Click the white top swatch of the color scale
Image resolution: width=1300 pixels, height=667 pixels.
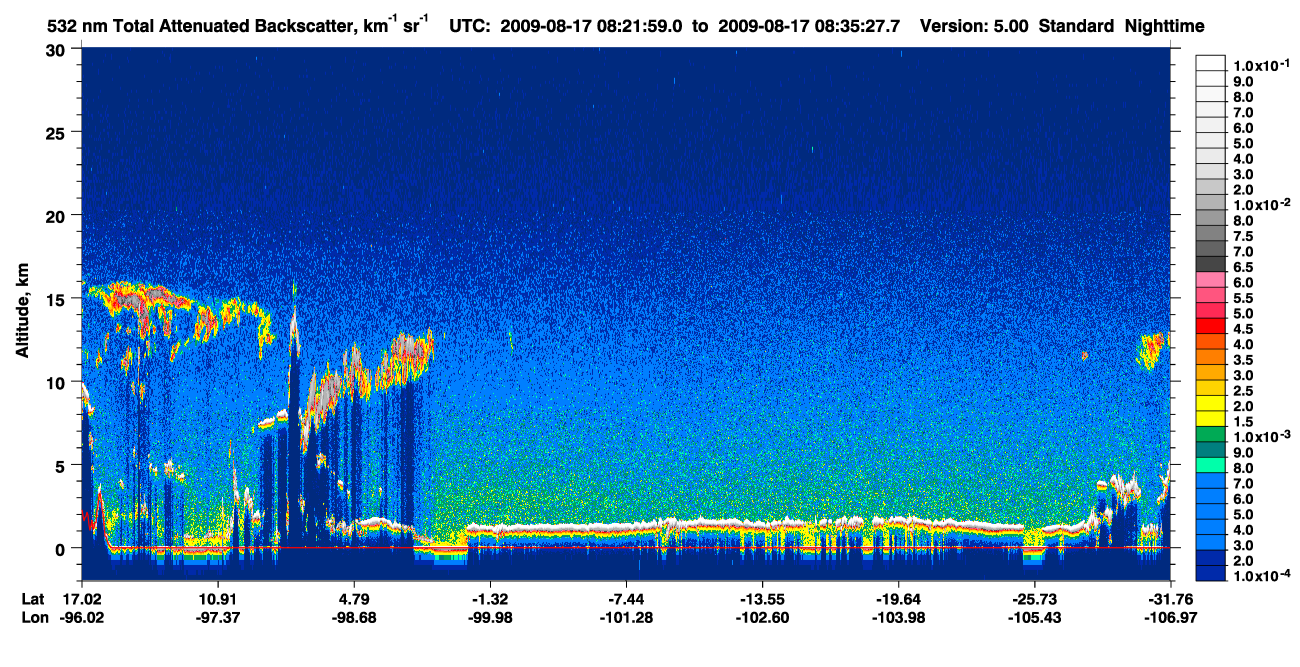point(1211,64)
